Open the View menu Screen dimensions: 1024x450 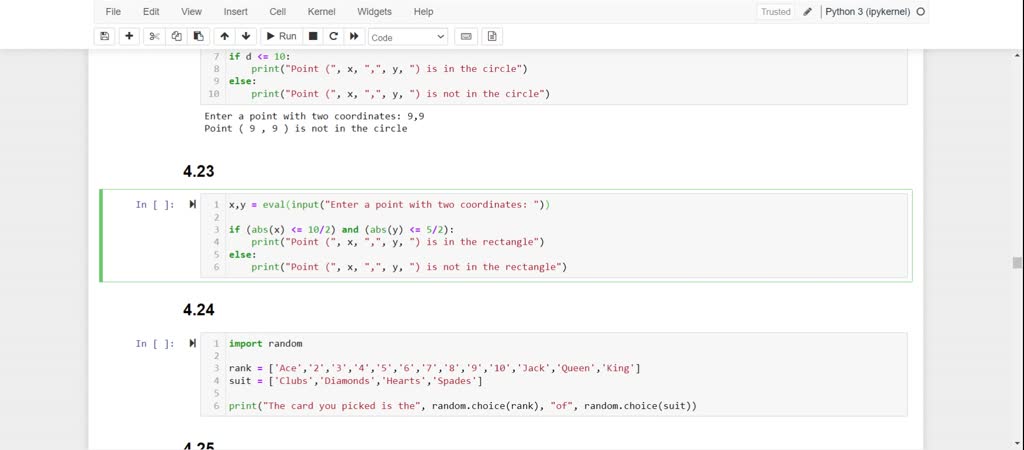(x=191, y=12)
